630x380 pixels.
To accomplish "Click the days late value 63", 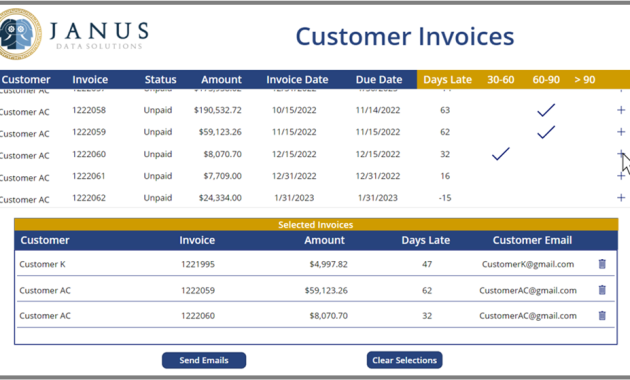I will click(x=445, y=110).
